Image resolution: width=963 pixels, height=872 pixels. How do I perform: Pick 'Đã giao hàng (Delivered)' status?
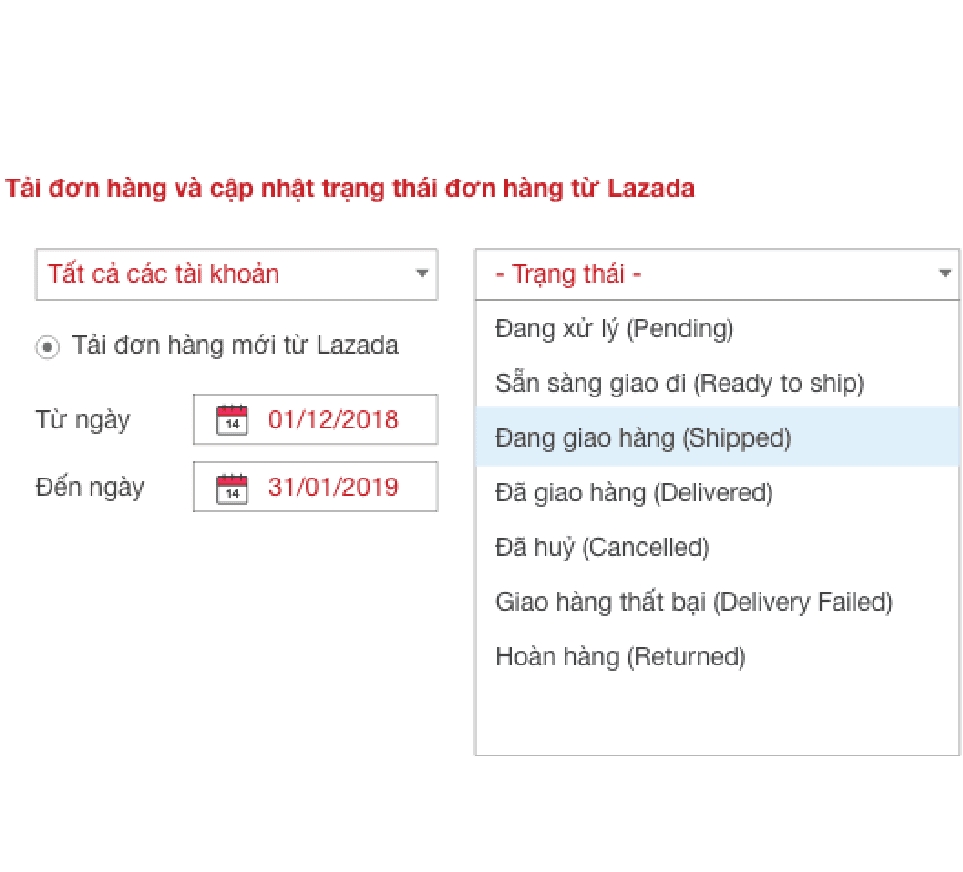tap(634, 492)
